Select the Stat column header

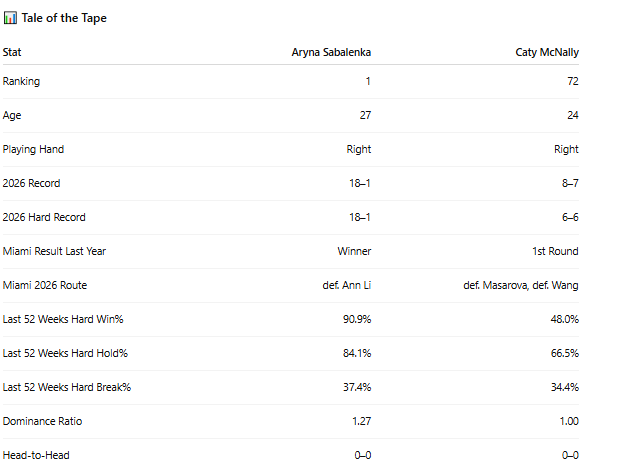[12, 52]
